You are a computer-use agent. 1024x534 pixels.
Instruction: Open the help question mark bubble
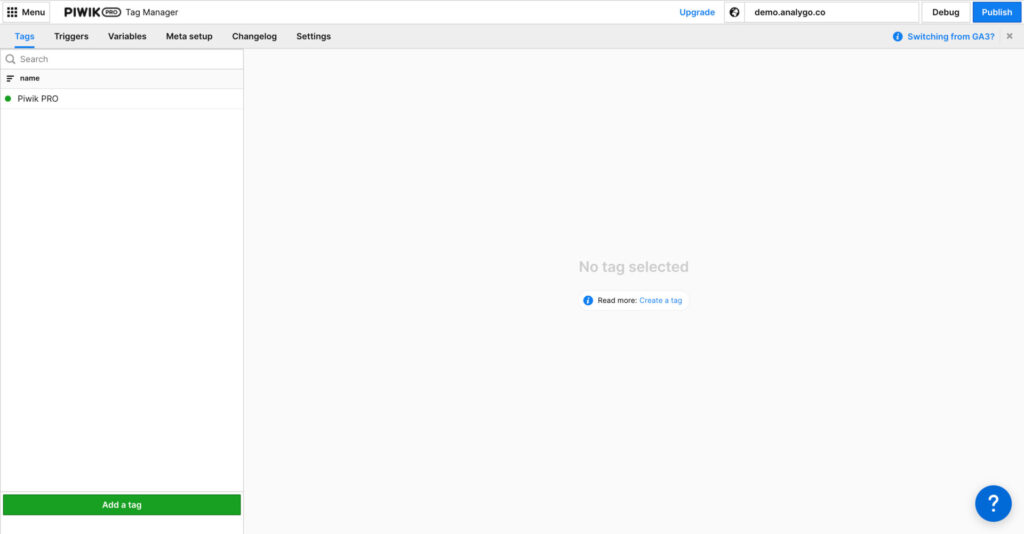[x=992, y=502]
